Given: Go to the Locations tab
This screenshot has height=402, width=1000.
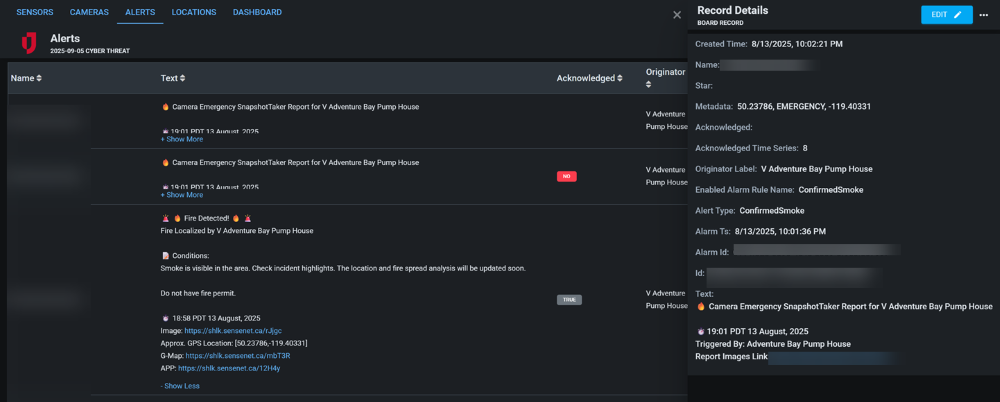Looking at the screenshot, I should click(x=192, y=12).
